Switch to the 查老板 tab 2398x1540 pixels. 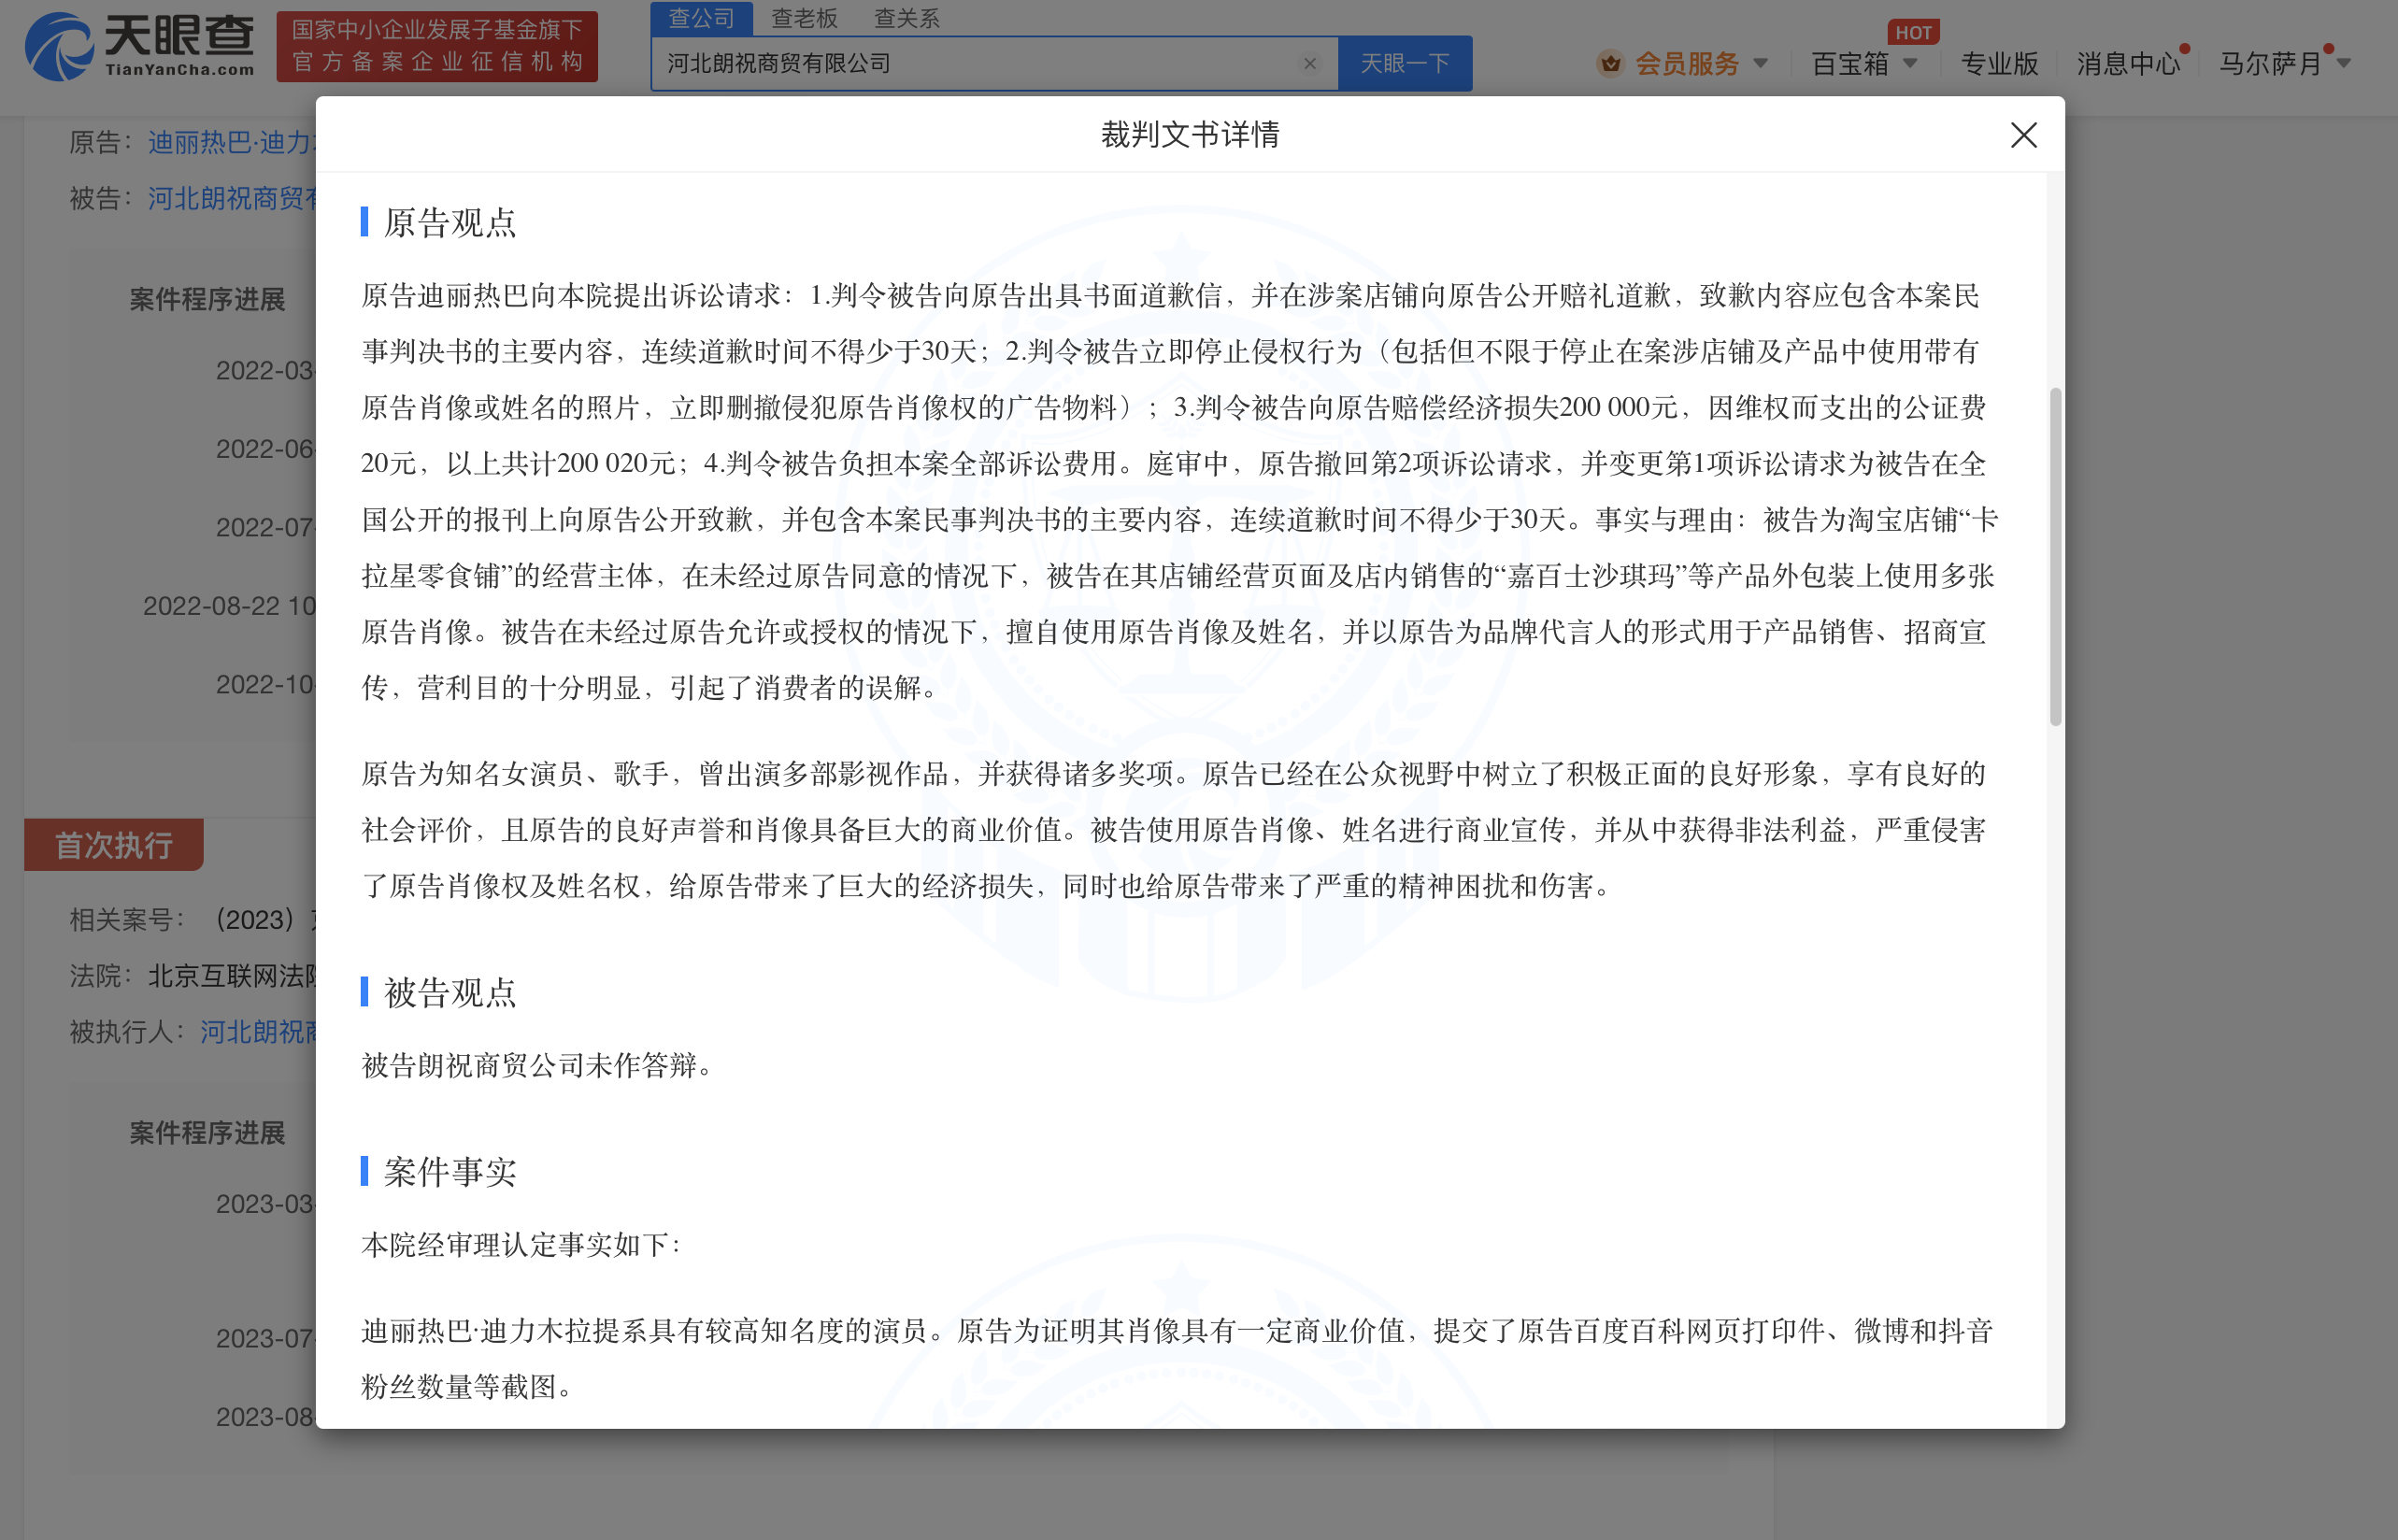pos(803,18)
